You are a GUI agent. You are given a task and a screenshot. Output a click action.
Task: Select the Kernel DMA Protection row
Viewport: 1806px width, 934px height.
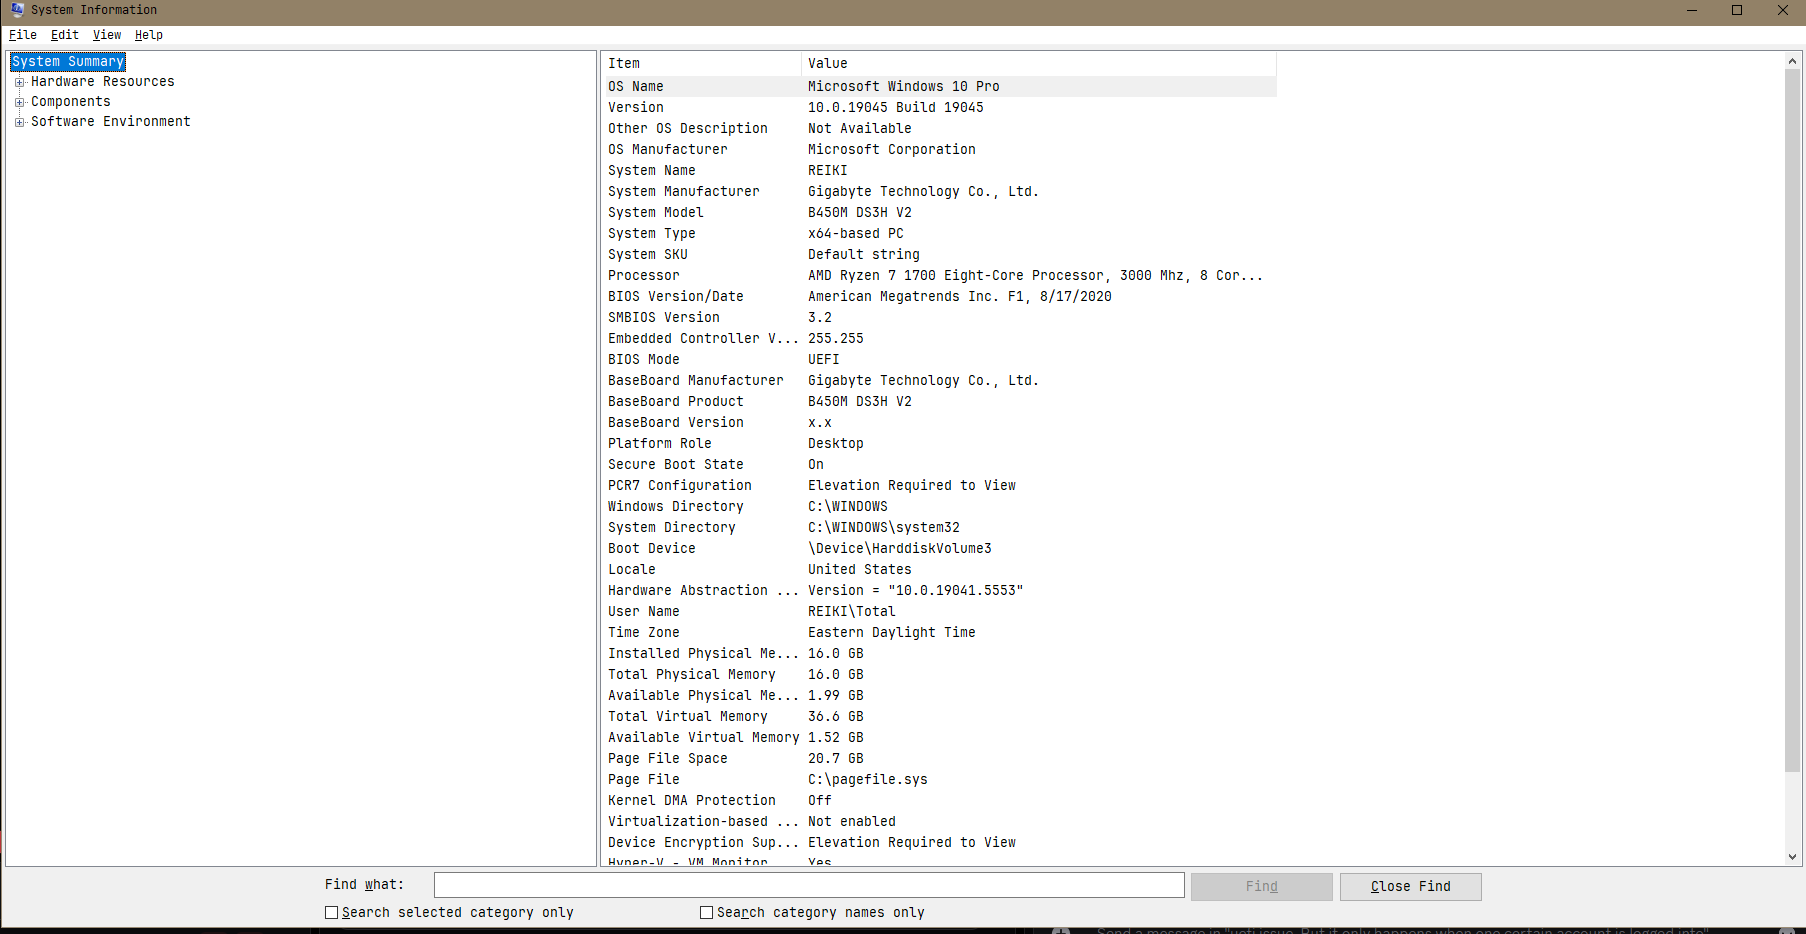939,801
